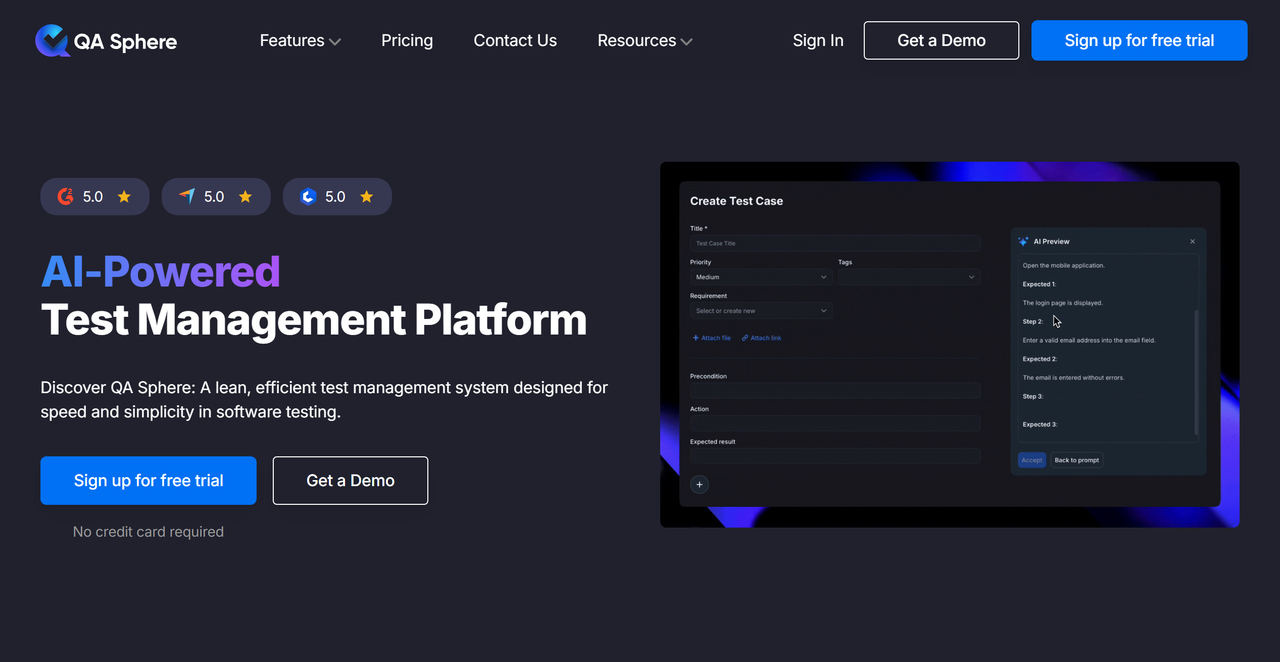The image size is (1280, 662).
Task: Click the Back to prompt button
Action: [x=1077, y=460]
